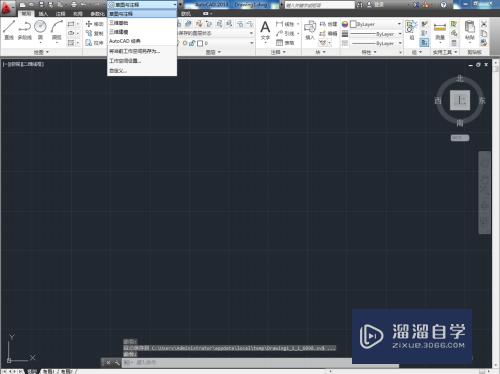Viewport: 500px width, 374px height.
Task: Click the viewport controls label at top-left of canvas
Action: point(23,64)
